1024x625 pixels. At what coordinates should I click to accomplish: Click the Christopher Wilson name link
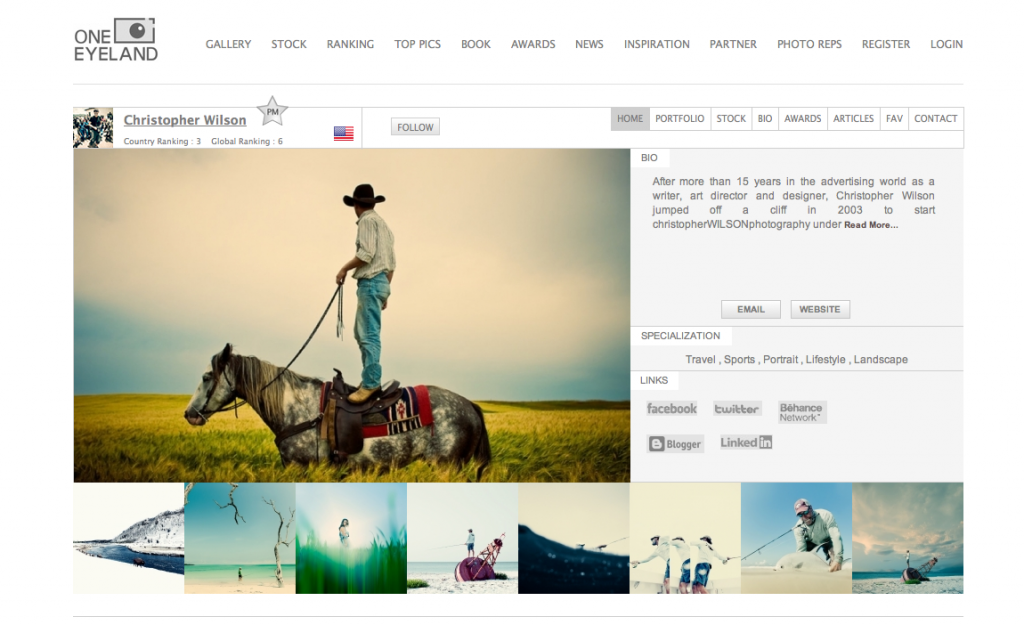[185, 120]
